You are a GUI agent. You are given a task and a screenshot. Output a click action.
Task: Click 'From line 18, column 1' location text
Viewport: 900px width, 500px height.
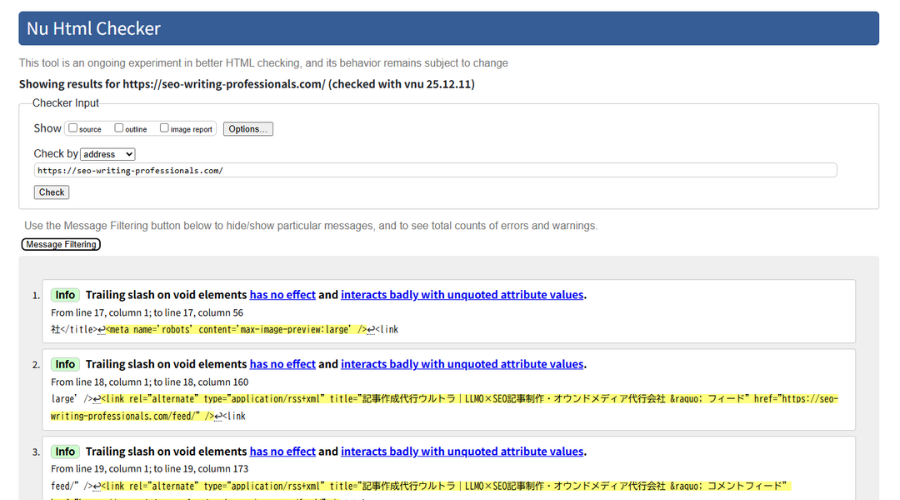(150, 382)
